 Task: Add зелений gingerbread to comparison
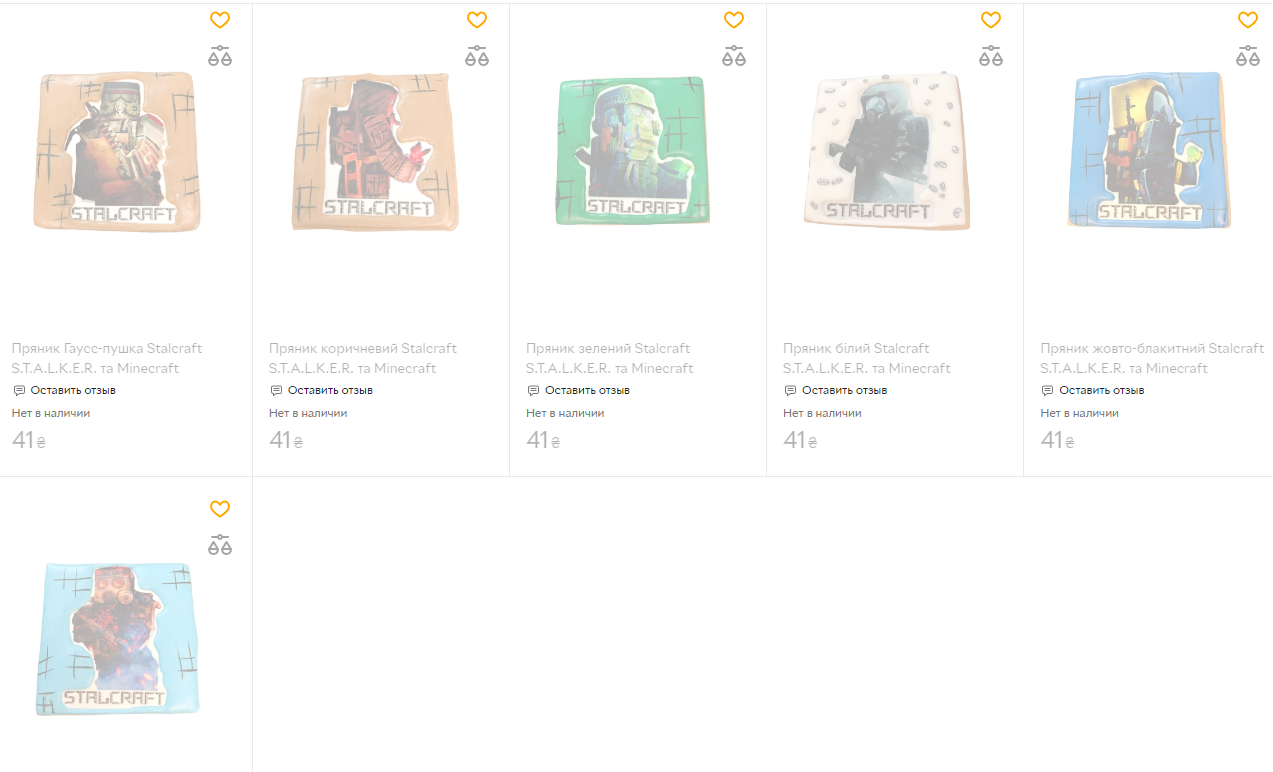(x=734, y=56)
